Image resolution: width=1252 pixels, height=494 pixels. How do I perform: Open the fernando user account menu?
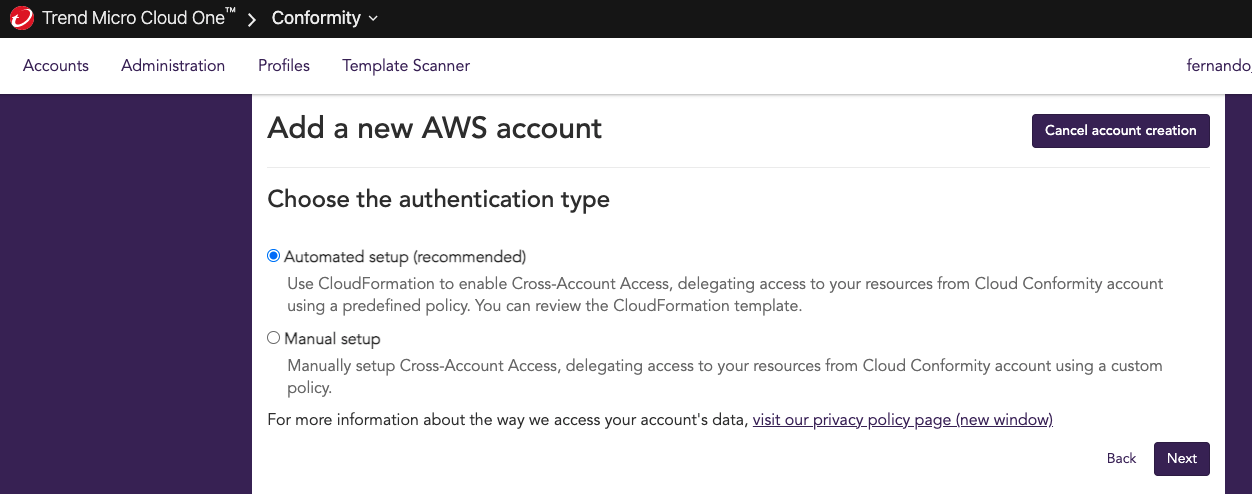(1218, 66)
